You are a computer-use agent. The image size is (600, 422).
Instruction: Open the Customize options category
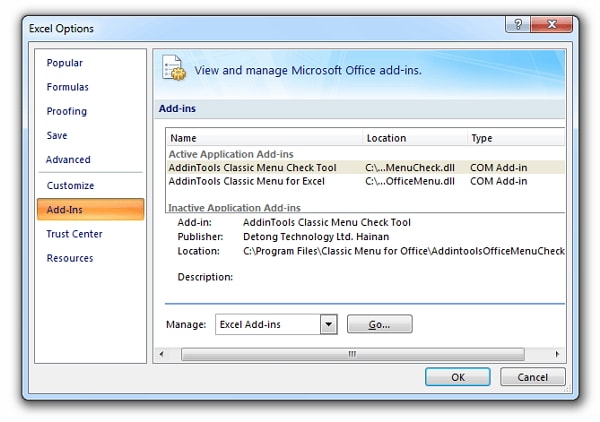70,186
